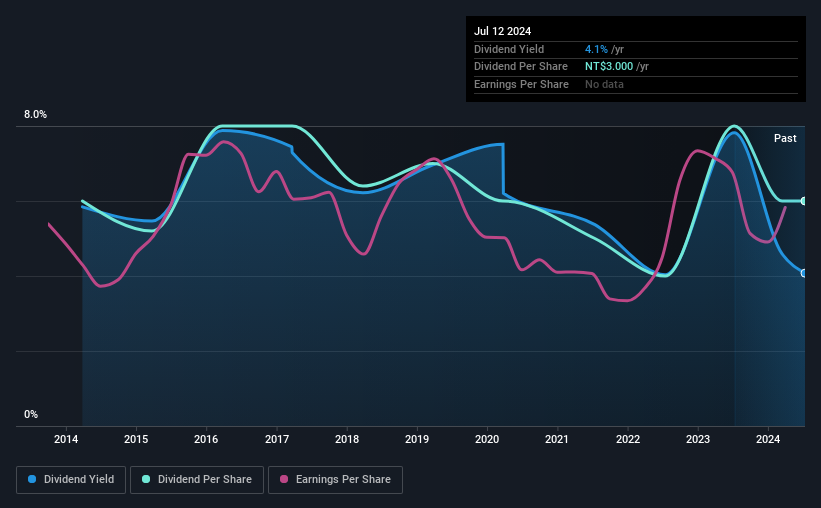Click the 8.0% y-axis label
This screenshot has width=821, height=508.
(x=35, y=114)
